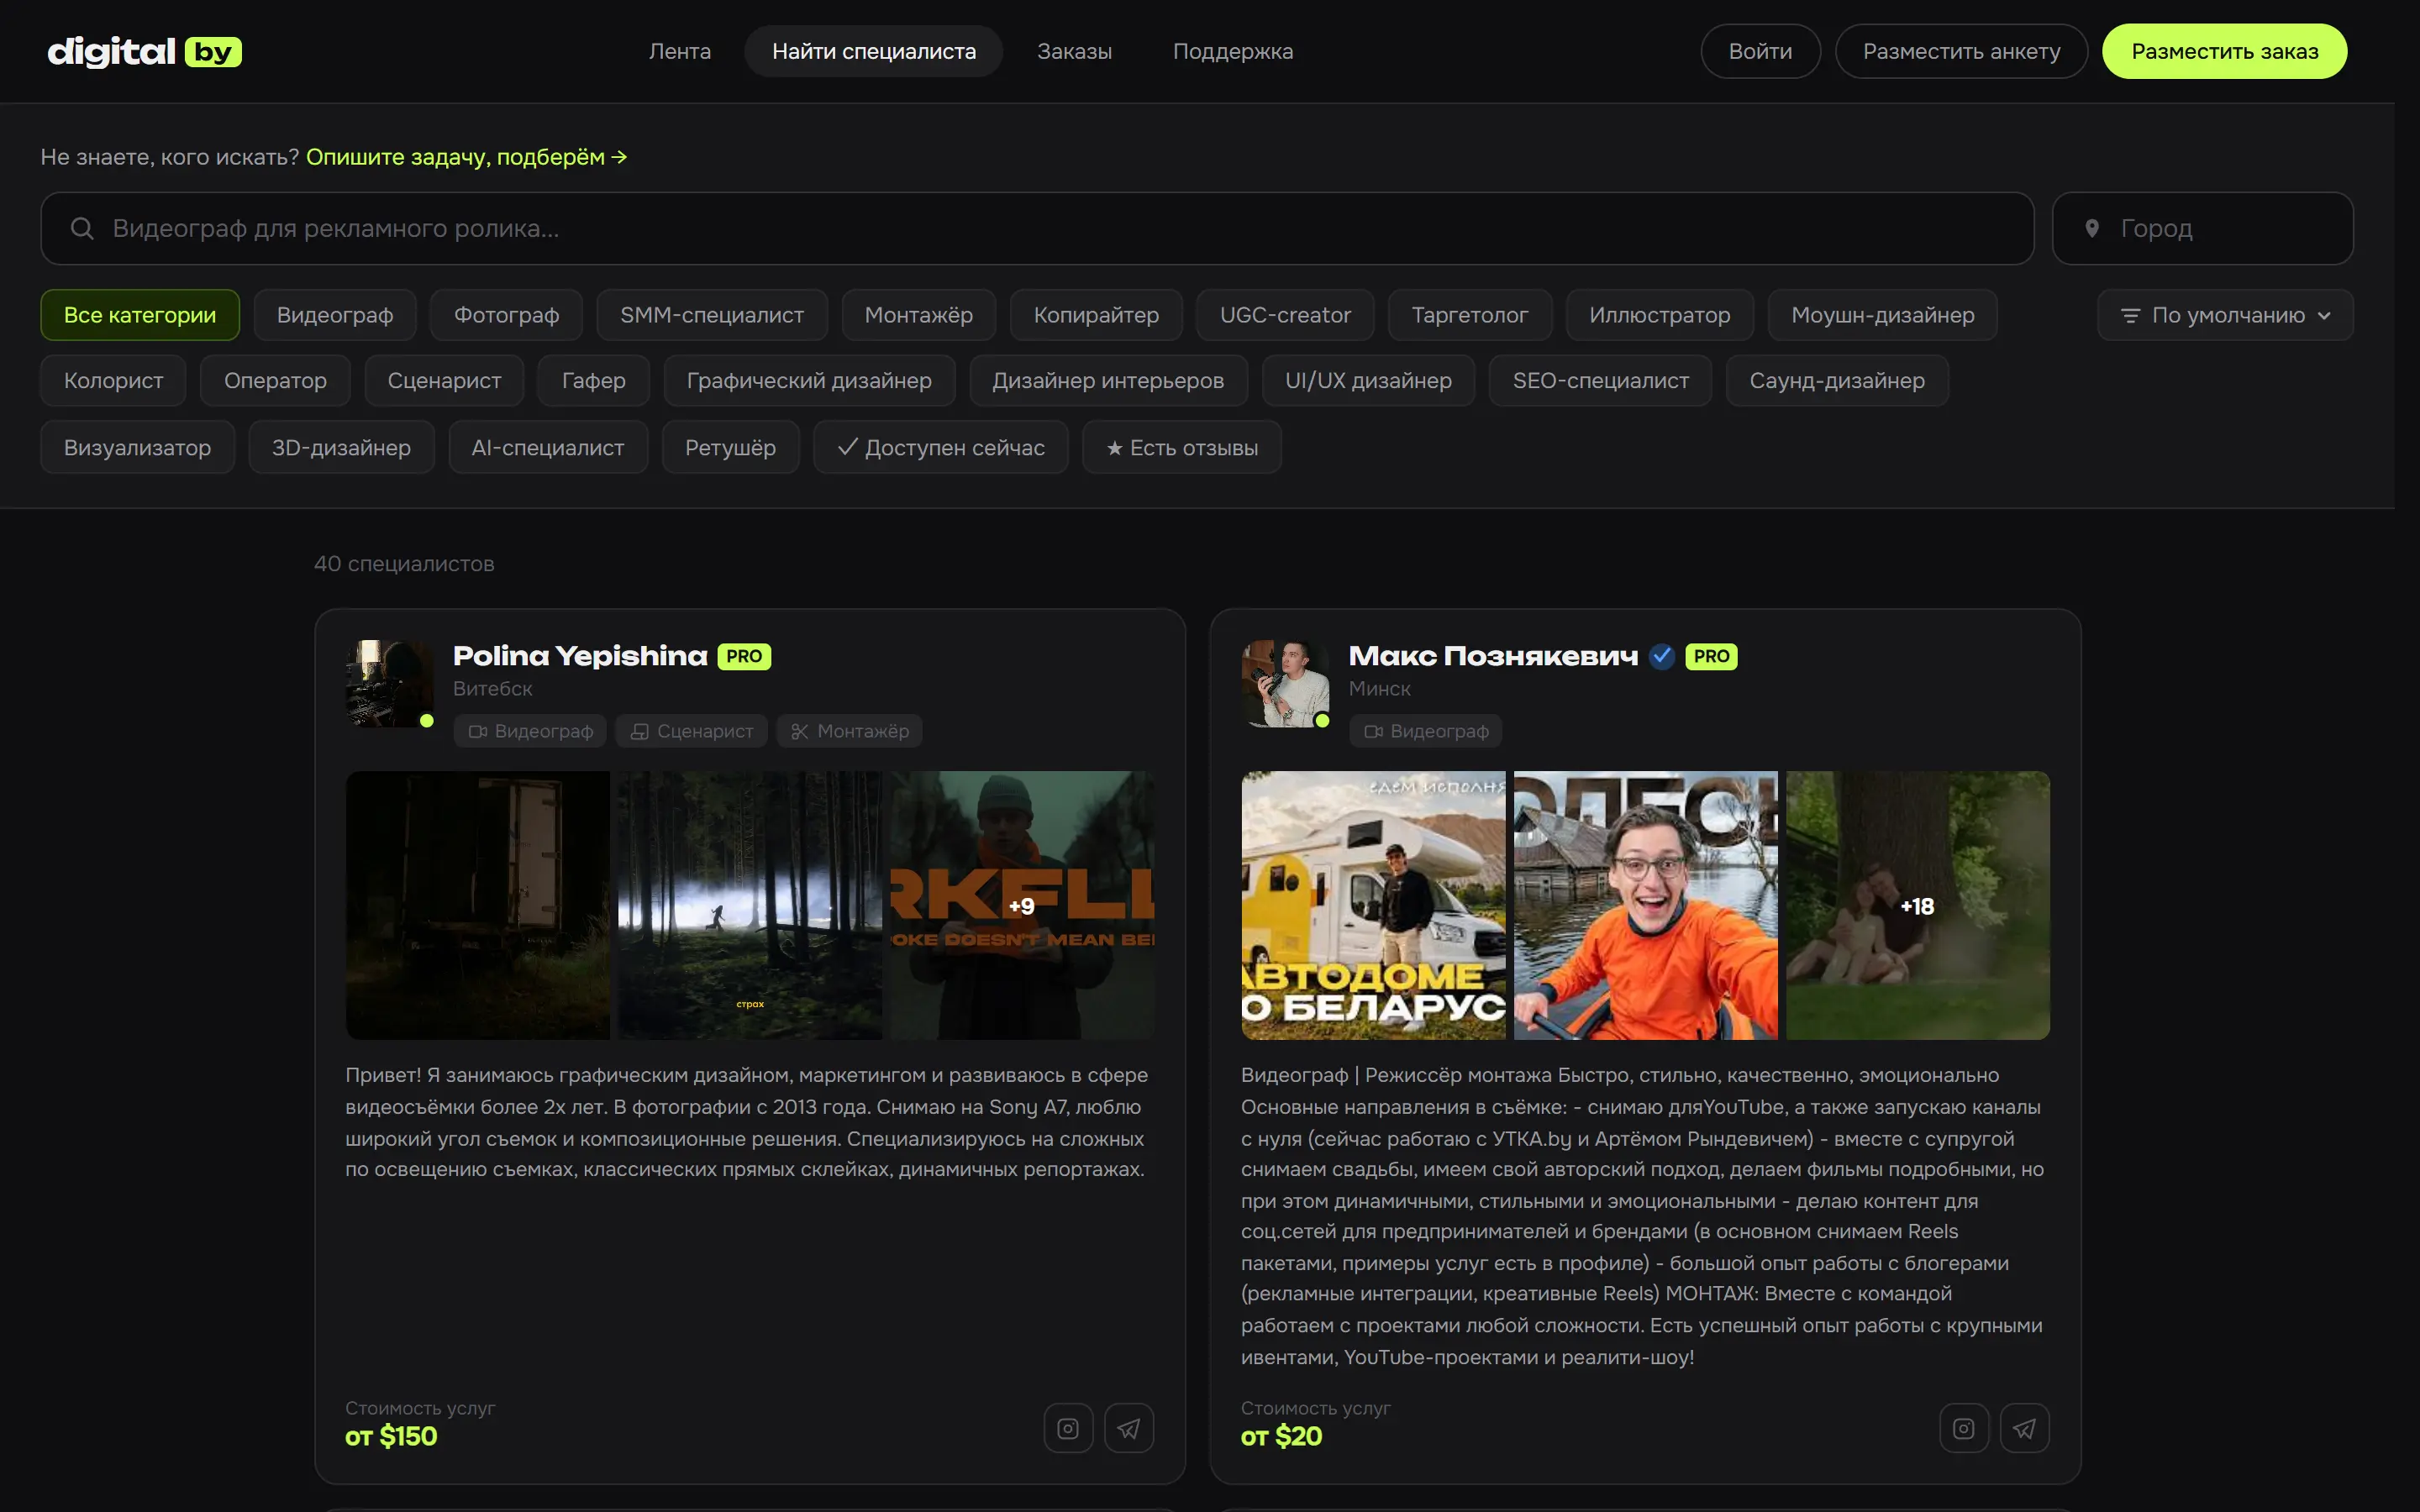Click the Сценарист tag on Polina's card

(x=692, y=731)
